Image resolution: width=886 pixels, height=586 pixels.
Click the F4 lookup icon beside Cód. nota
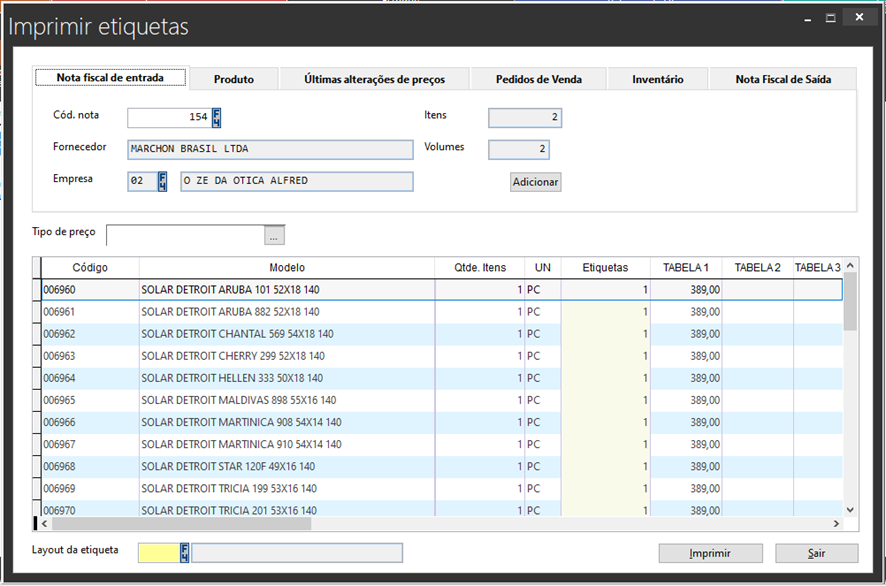217,118
